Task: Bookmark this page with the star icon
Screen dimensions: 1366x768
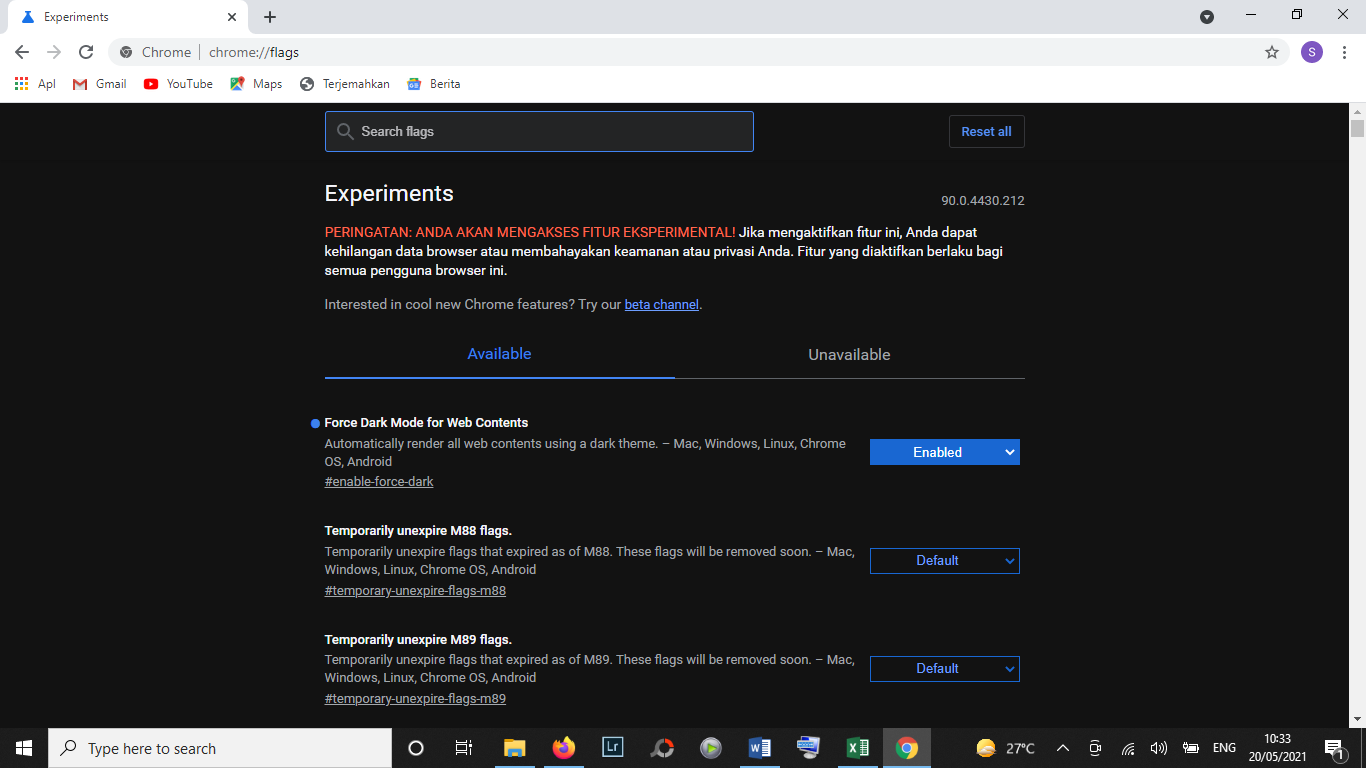Action: click(1272, 52)
